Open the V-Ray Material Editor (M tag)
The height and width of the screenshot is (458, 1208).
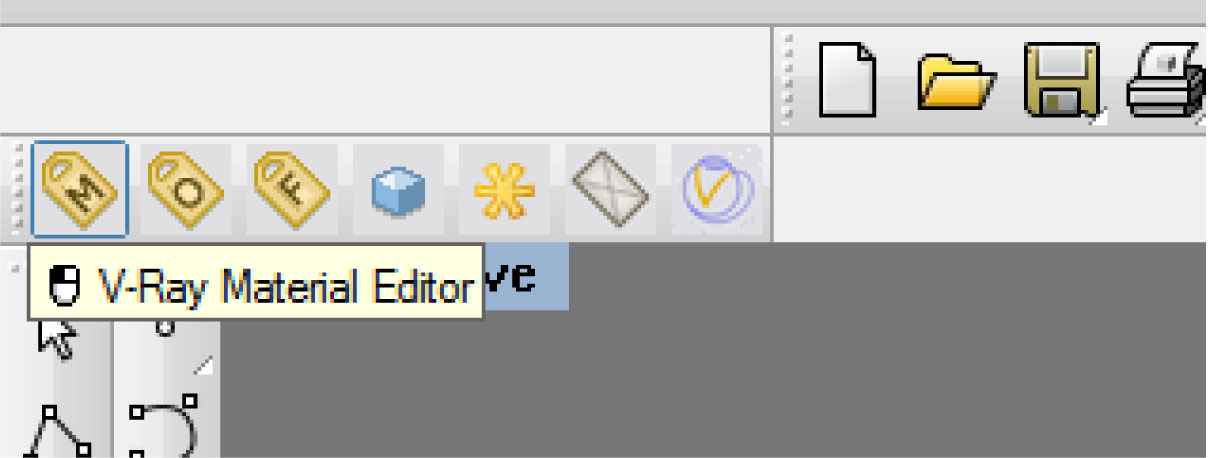point(80,187)
